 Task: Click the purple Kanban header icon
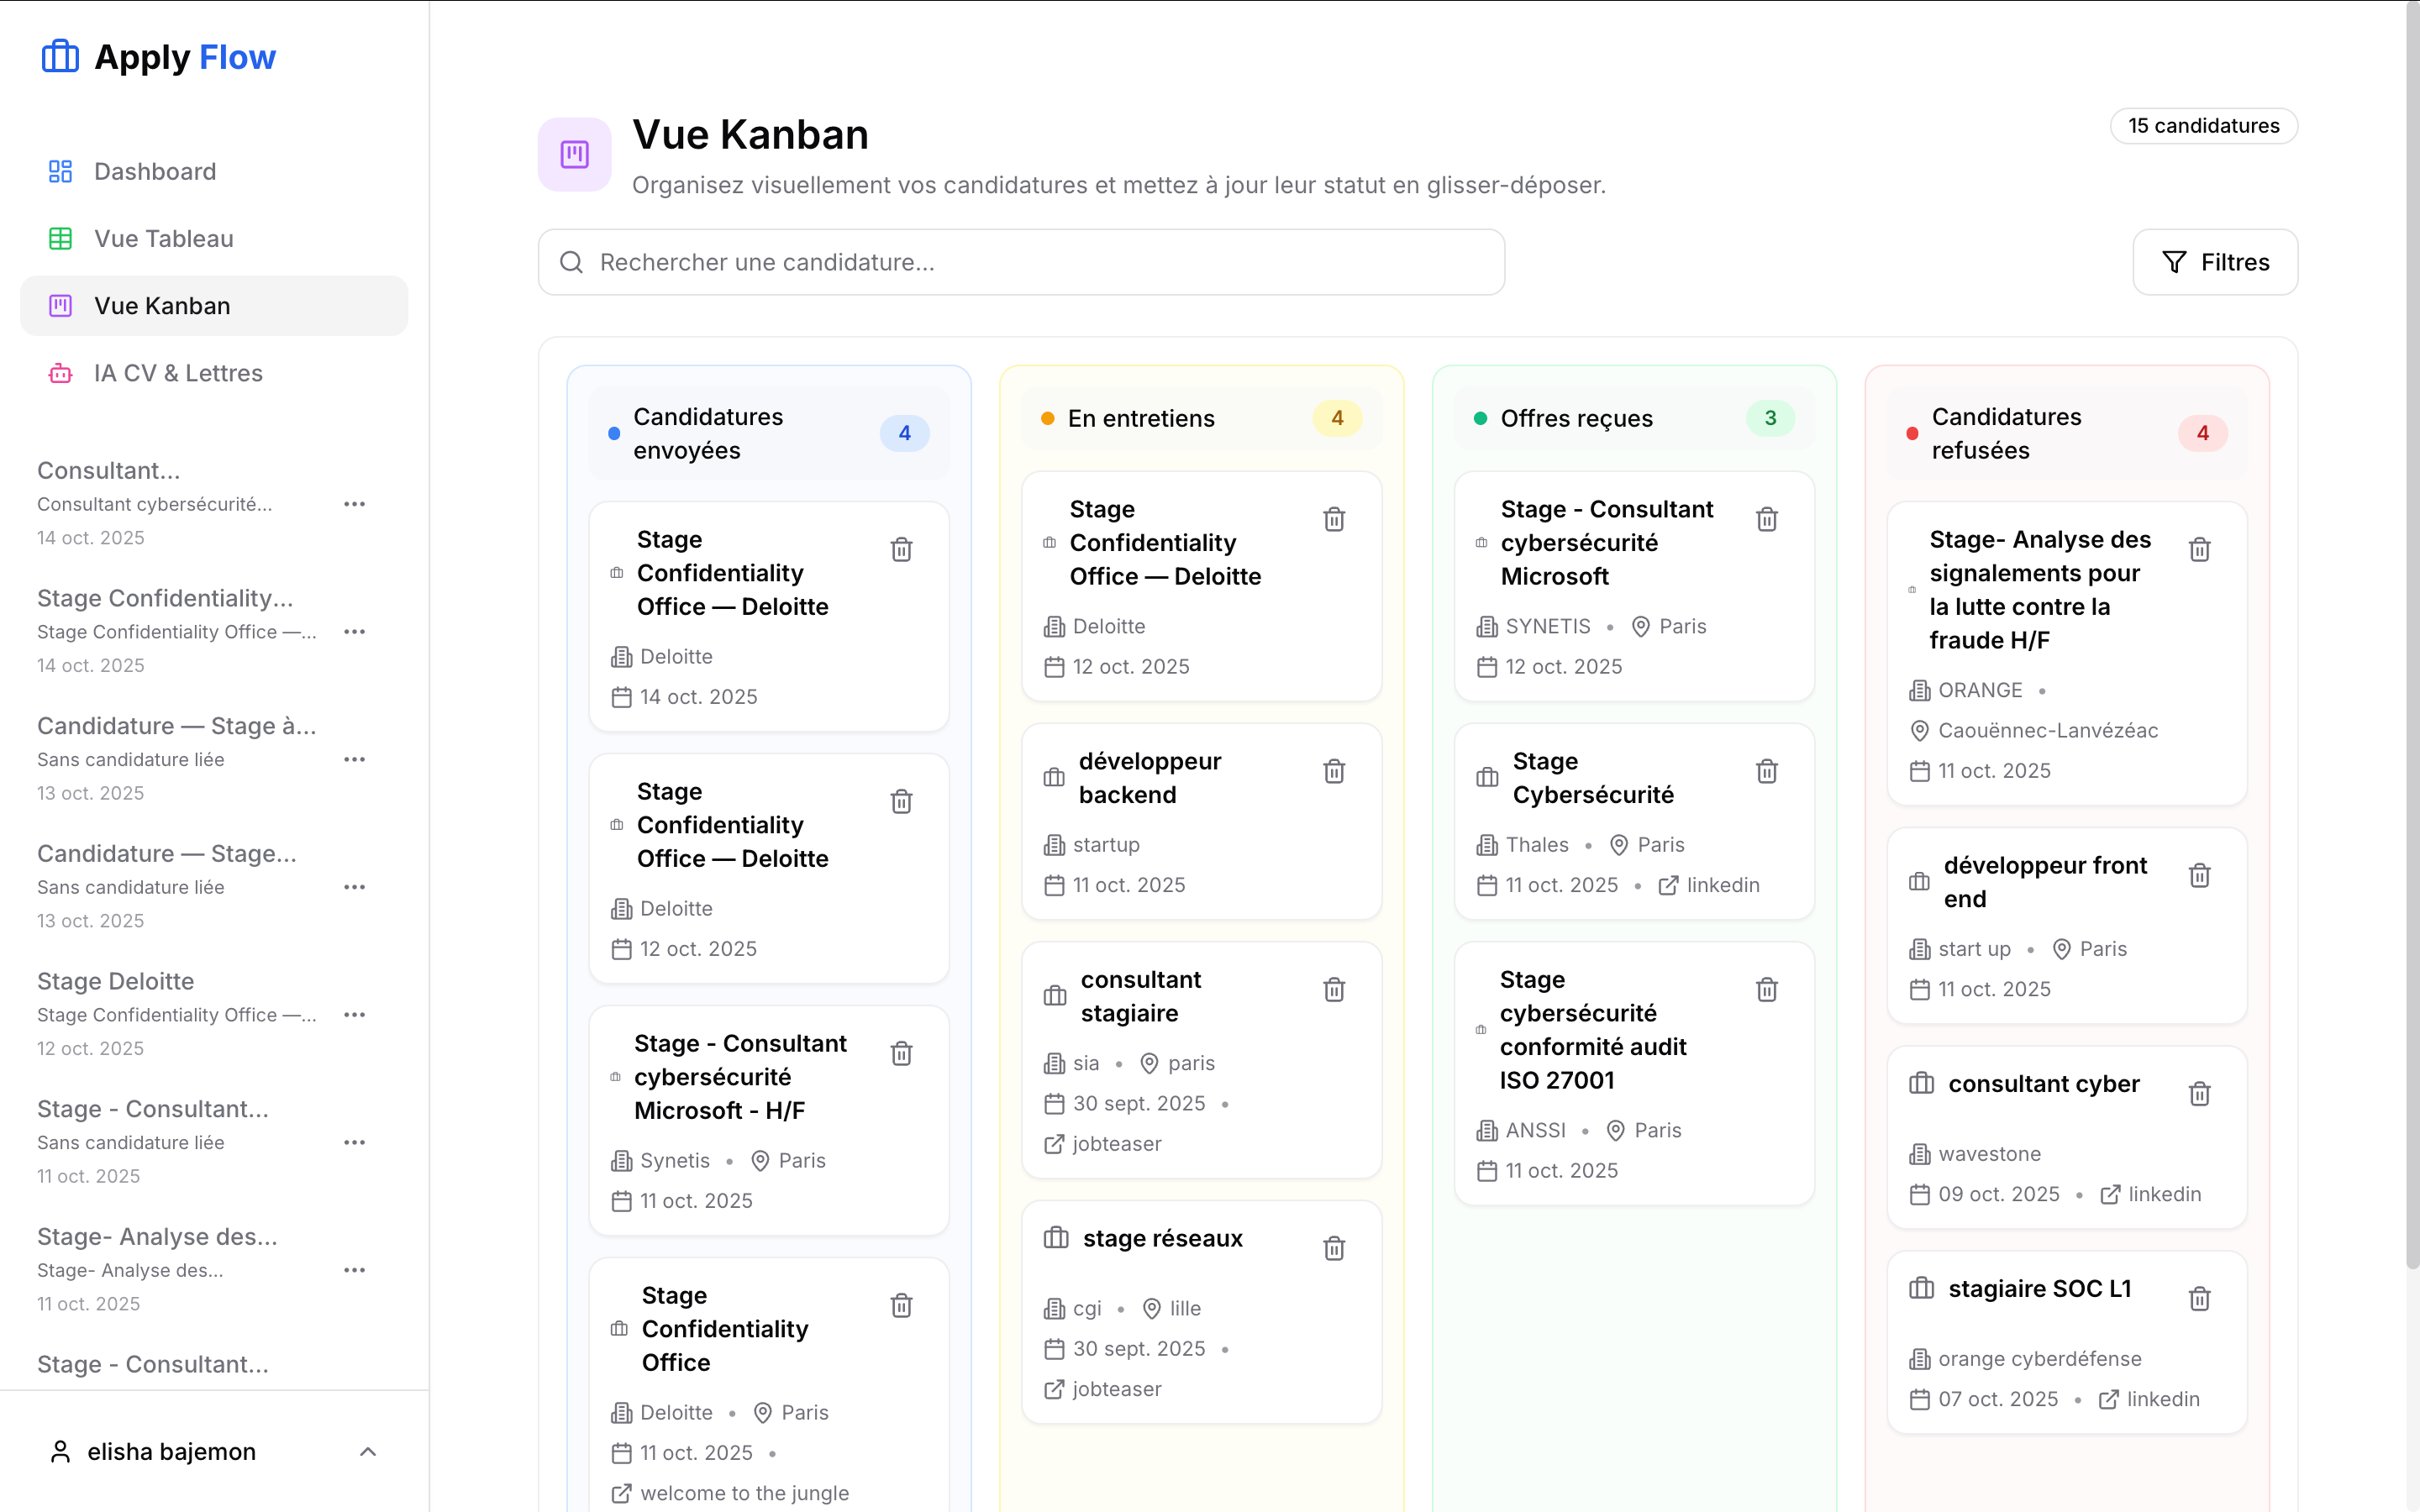pyautogui.click(x=575, y=155)
